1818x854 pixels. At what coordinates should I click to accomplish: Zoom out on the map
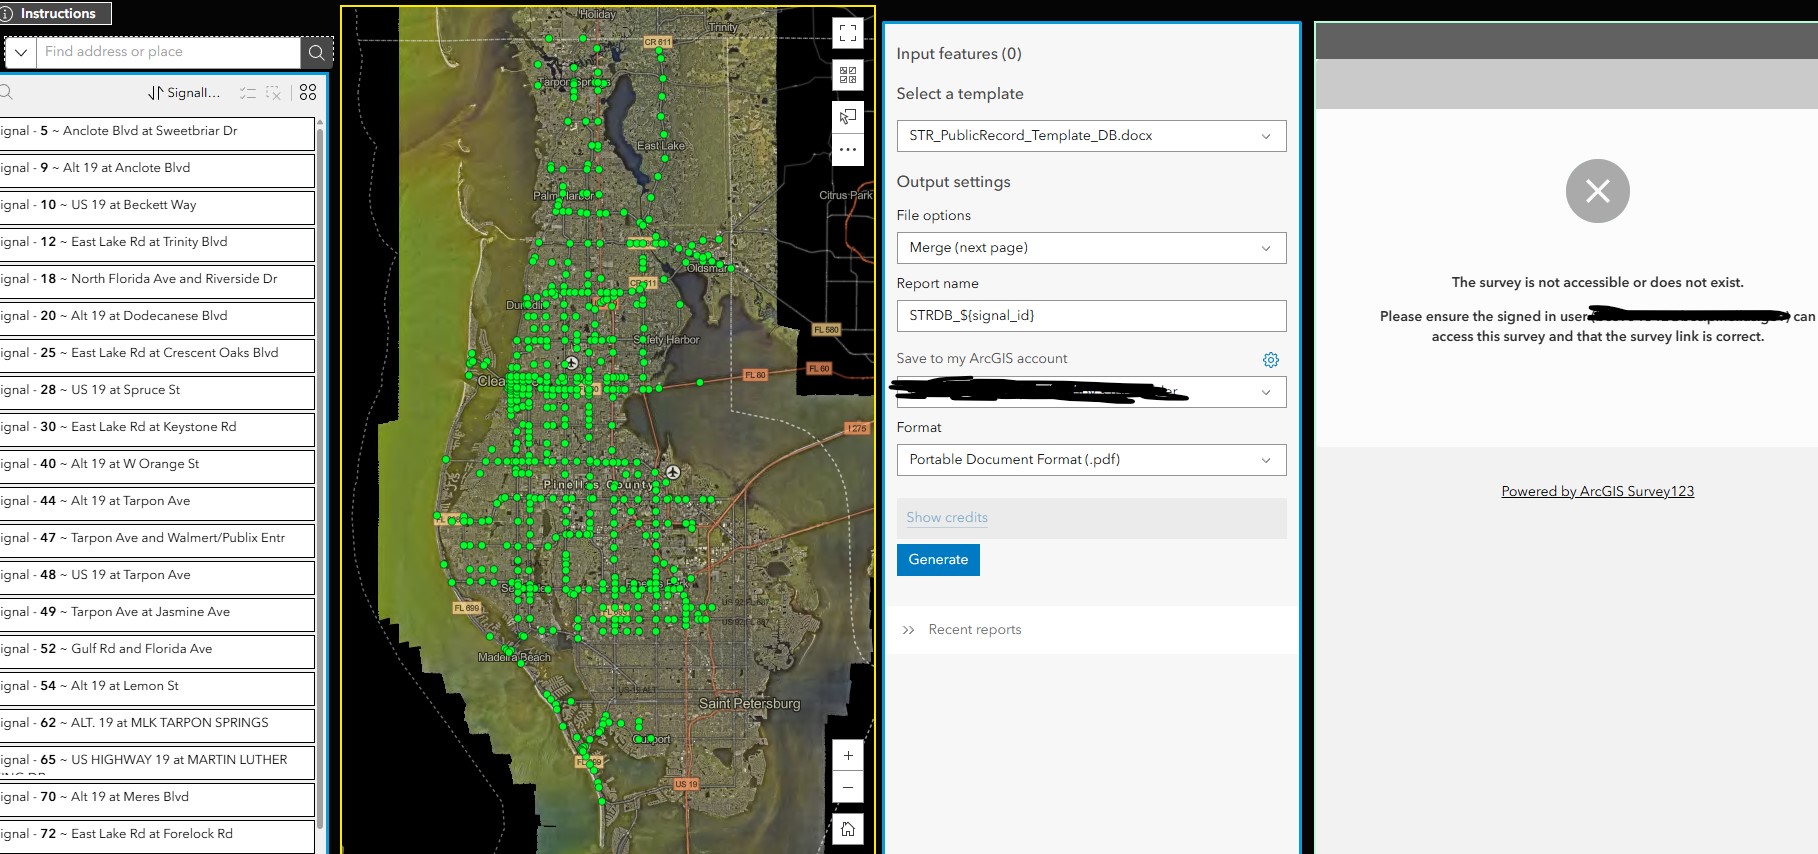[x=848, y=787]
